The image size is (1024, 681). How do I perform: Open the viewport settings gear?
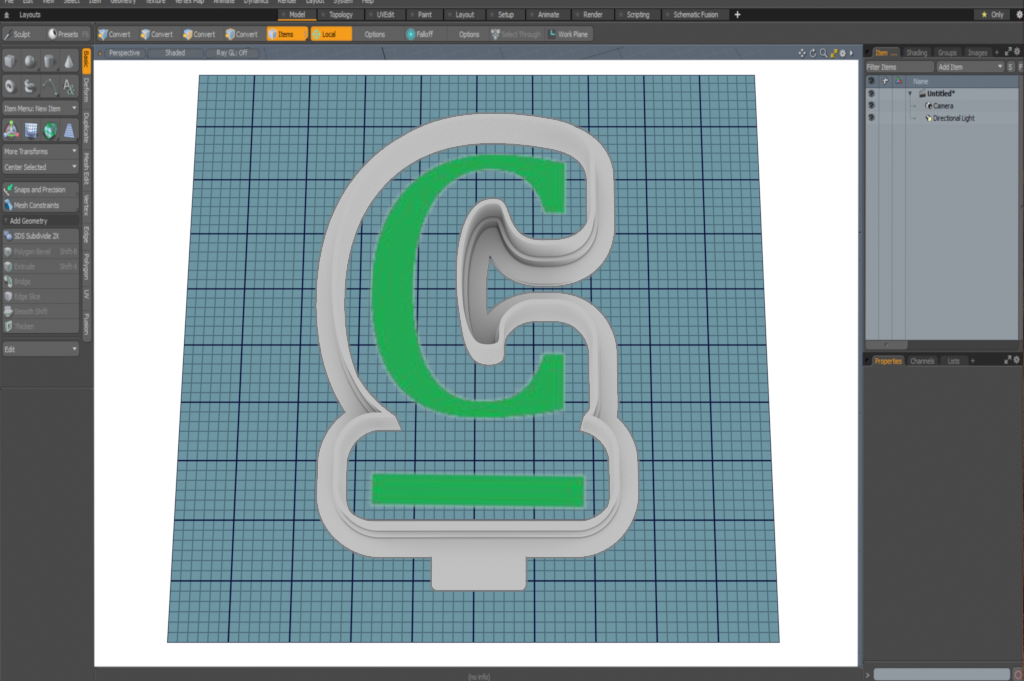click(x=842, y=53)
